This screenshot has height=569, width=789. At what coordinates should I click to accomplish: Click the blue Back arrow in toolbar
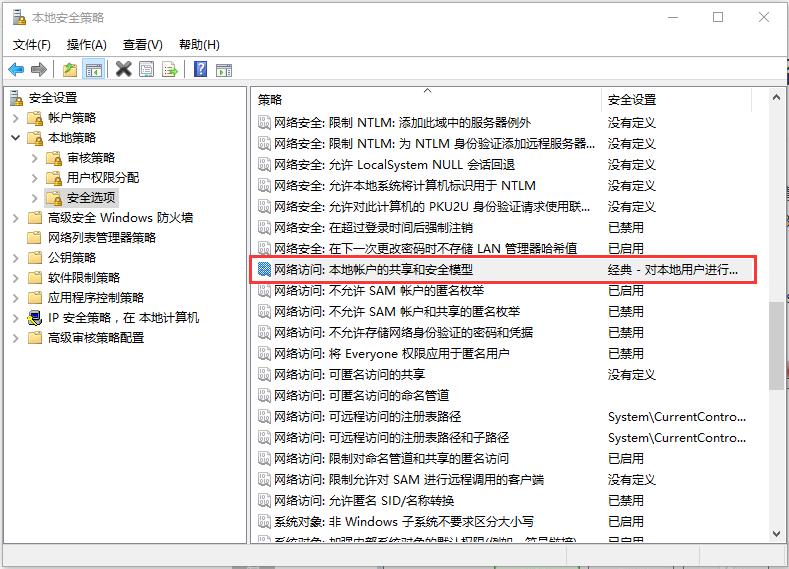click(16, 69)
